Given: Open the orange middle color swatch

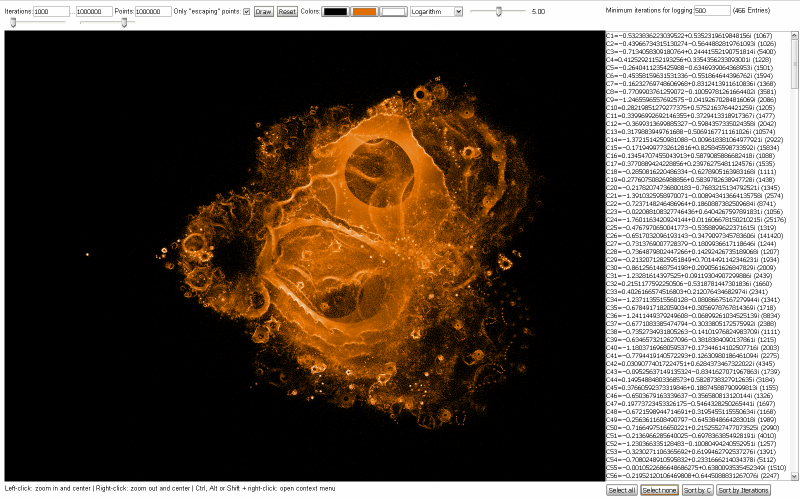Looking at the screenshot, I should (x=365, y=11).
